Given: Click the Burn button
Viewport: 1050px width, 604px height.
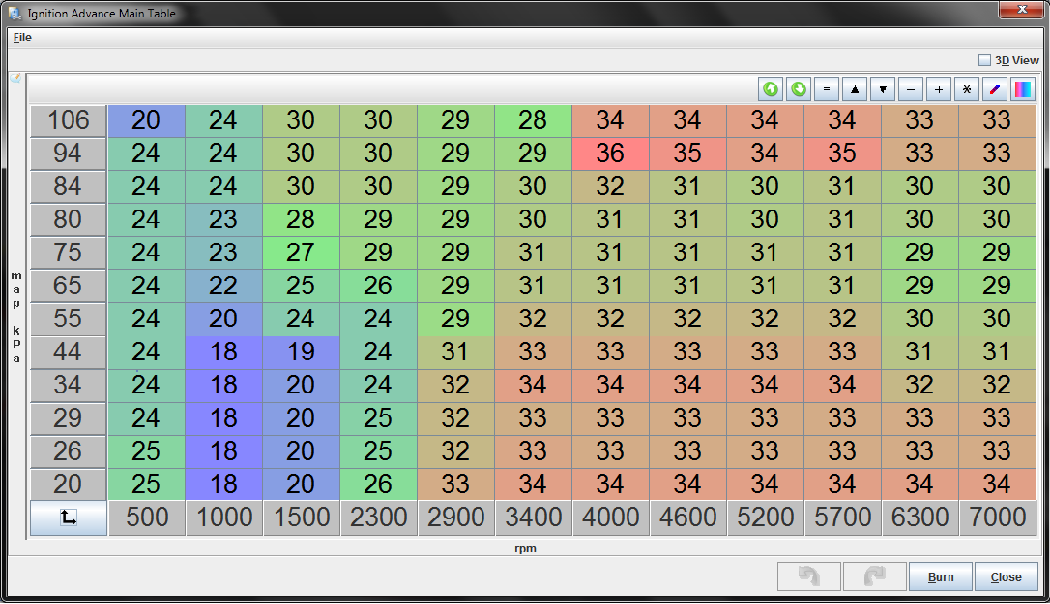Looking at the screenshot, I should click(940, 577).
